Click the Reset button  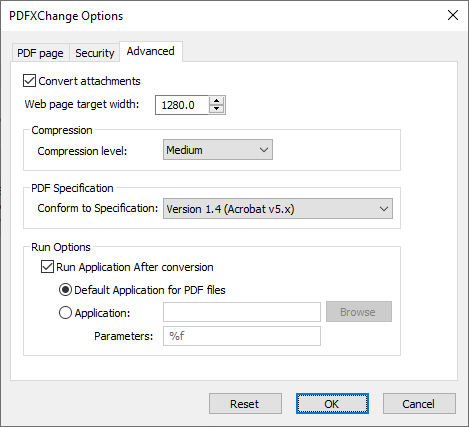tap(245, 404)
